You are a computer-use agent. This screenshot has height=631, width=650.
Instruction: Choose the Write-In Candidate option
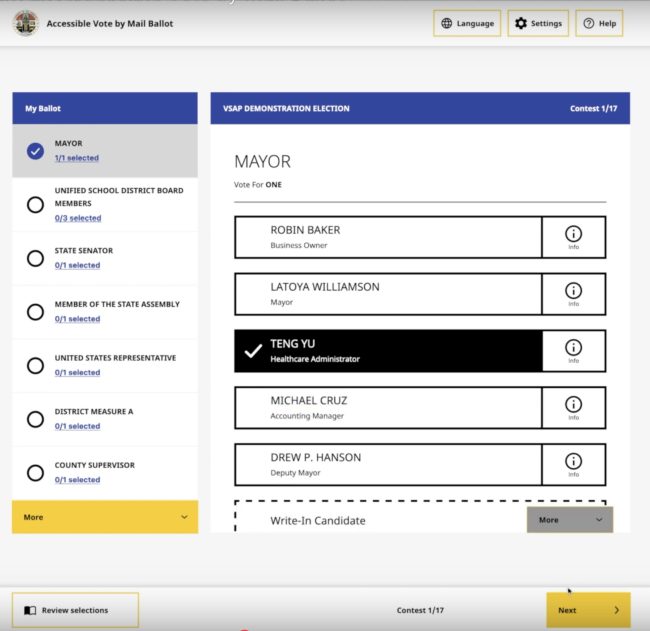point(380,520)
